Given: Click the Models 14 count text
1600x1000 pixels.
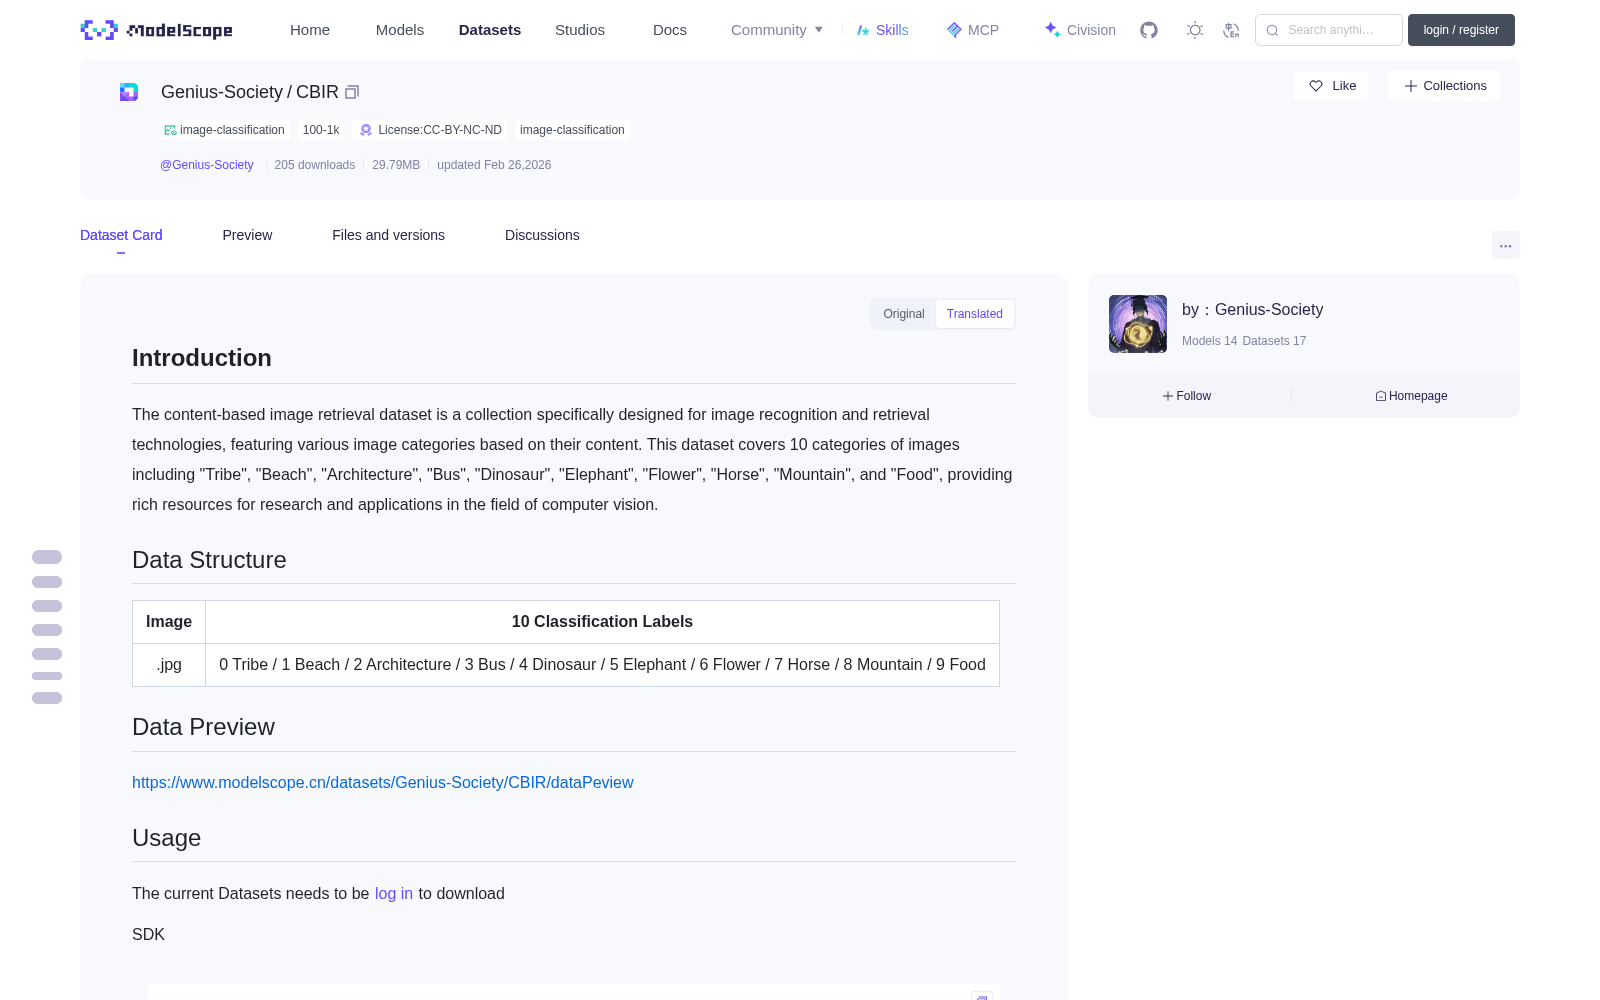Looking at the screenshot, I should (1209, 341).
